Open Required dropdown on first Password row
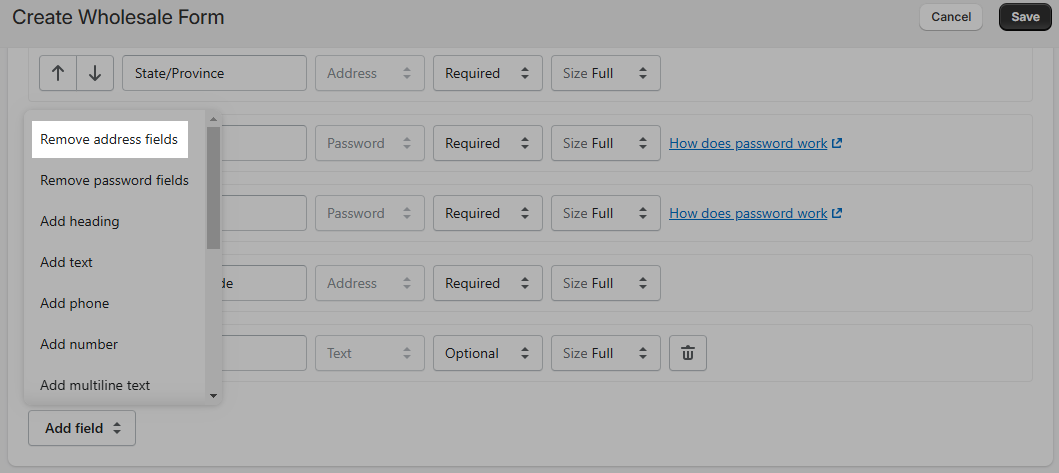1059x473 pixels. (x=488, y=143)
